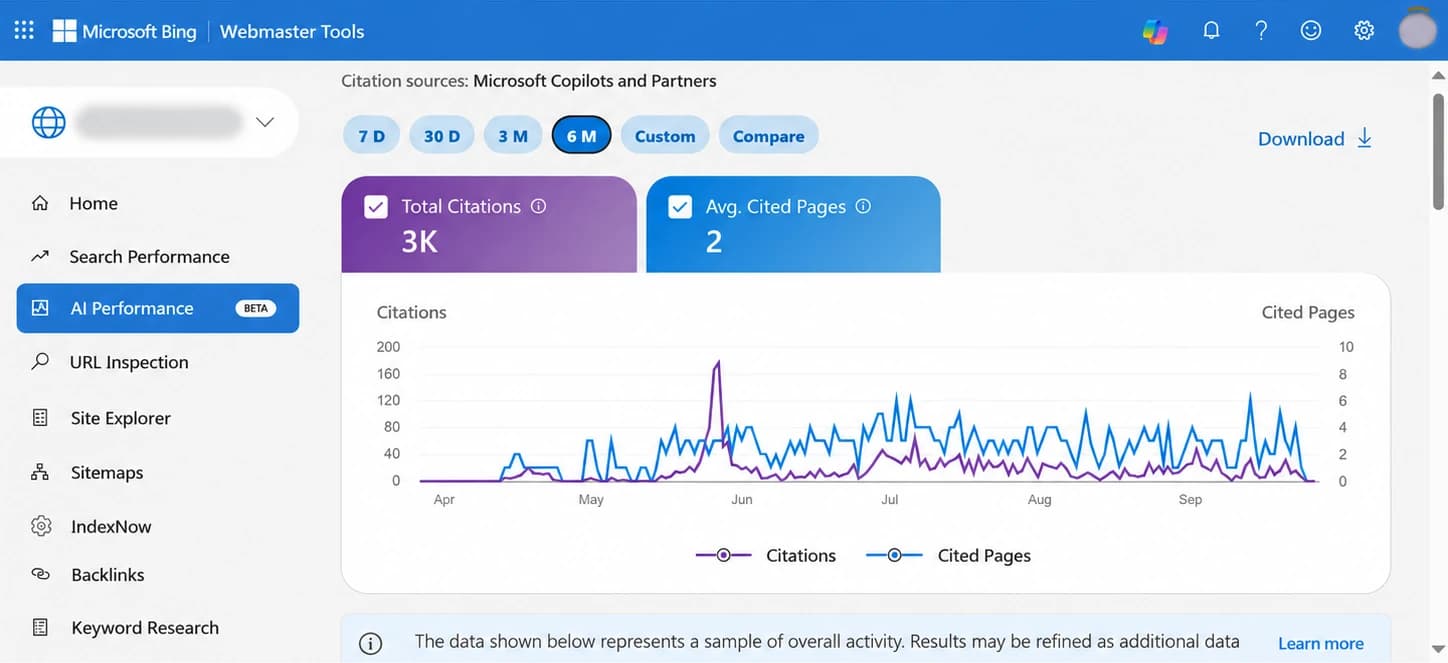Select the 7 D date range

[372, 136]
